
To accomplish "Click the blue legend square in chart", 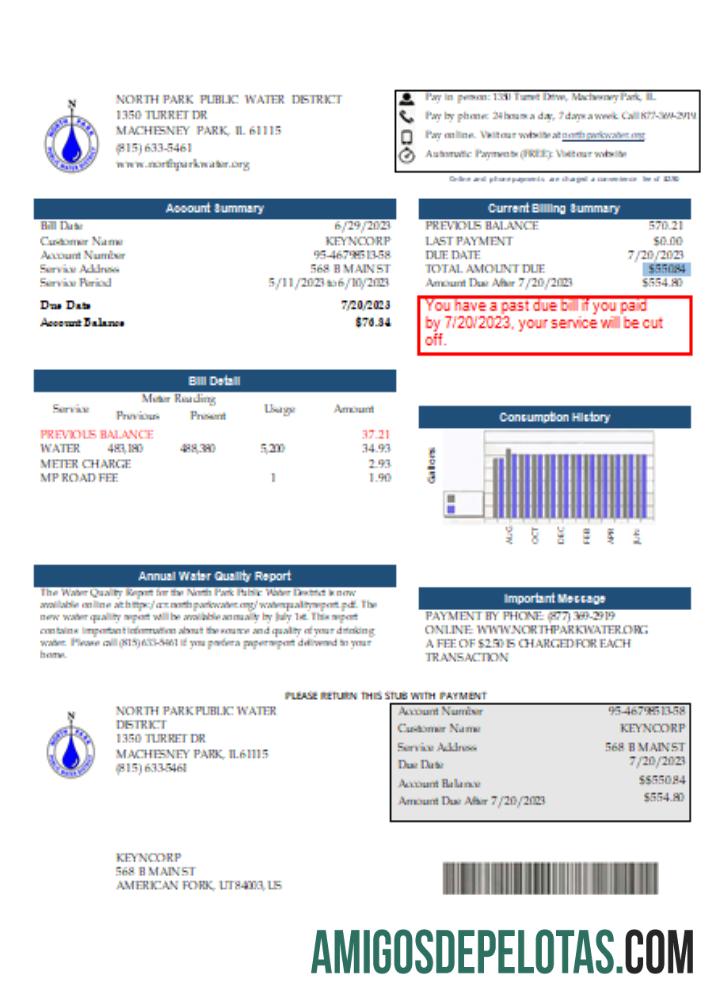I will point(451,509).
